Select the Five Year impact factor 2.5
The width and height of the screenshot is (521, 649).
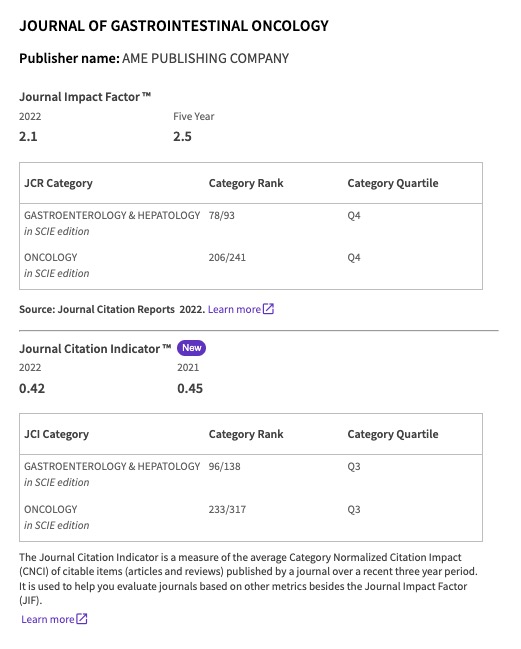pyautogui.click(x=182, y=136)
